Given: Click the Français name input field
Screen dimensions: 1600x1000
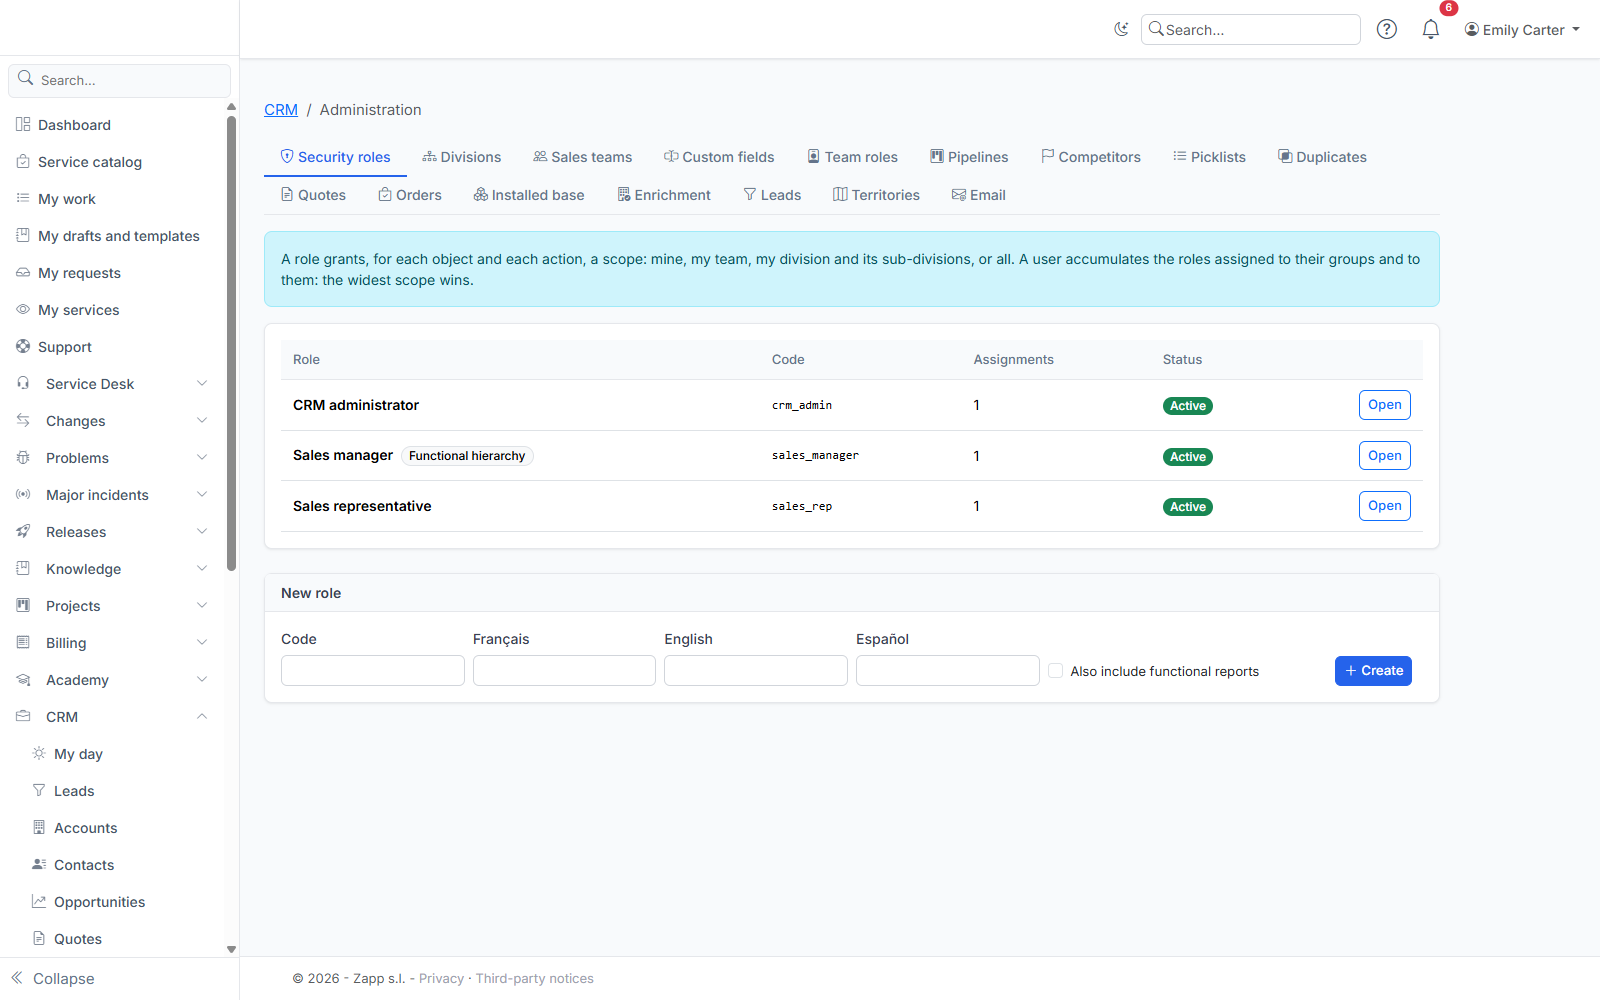Looking at the screenshot, I should pyautogui.click(x=564, y=671).
